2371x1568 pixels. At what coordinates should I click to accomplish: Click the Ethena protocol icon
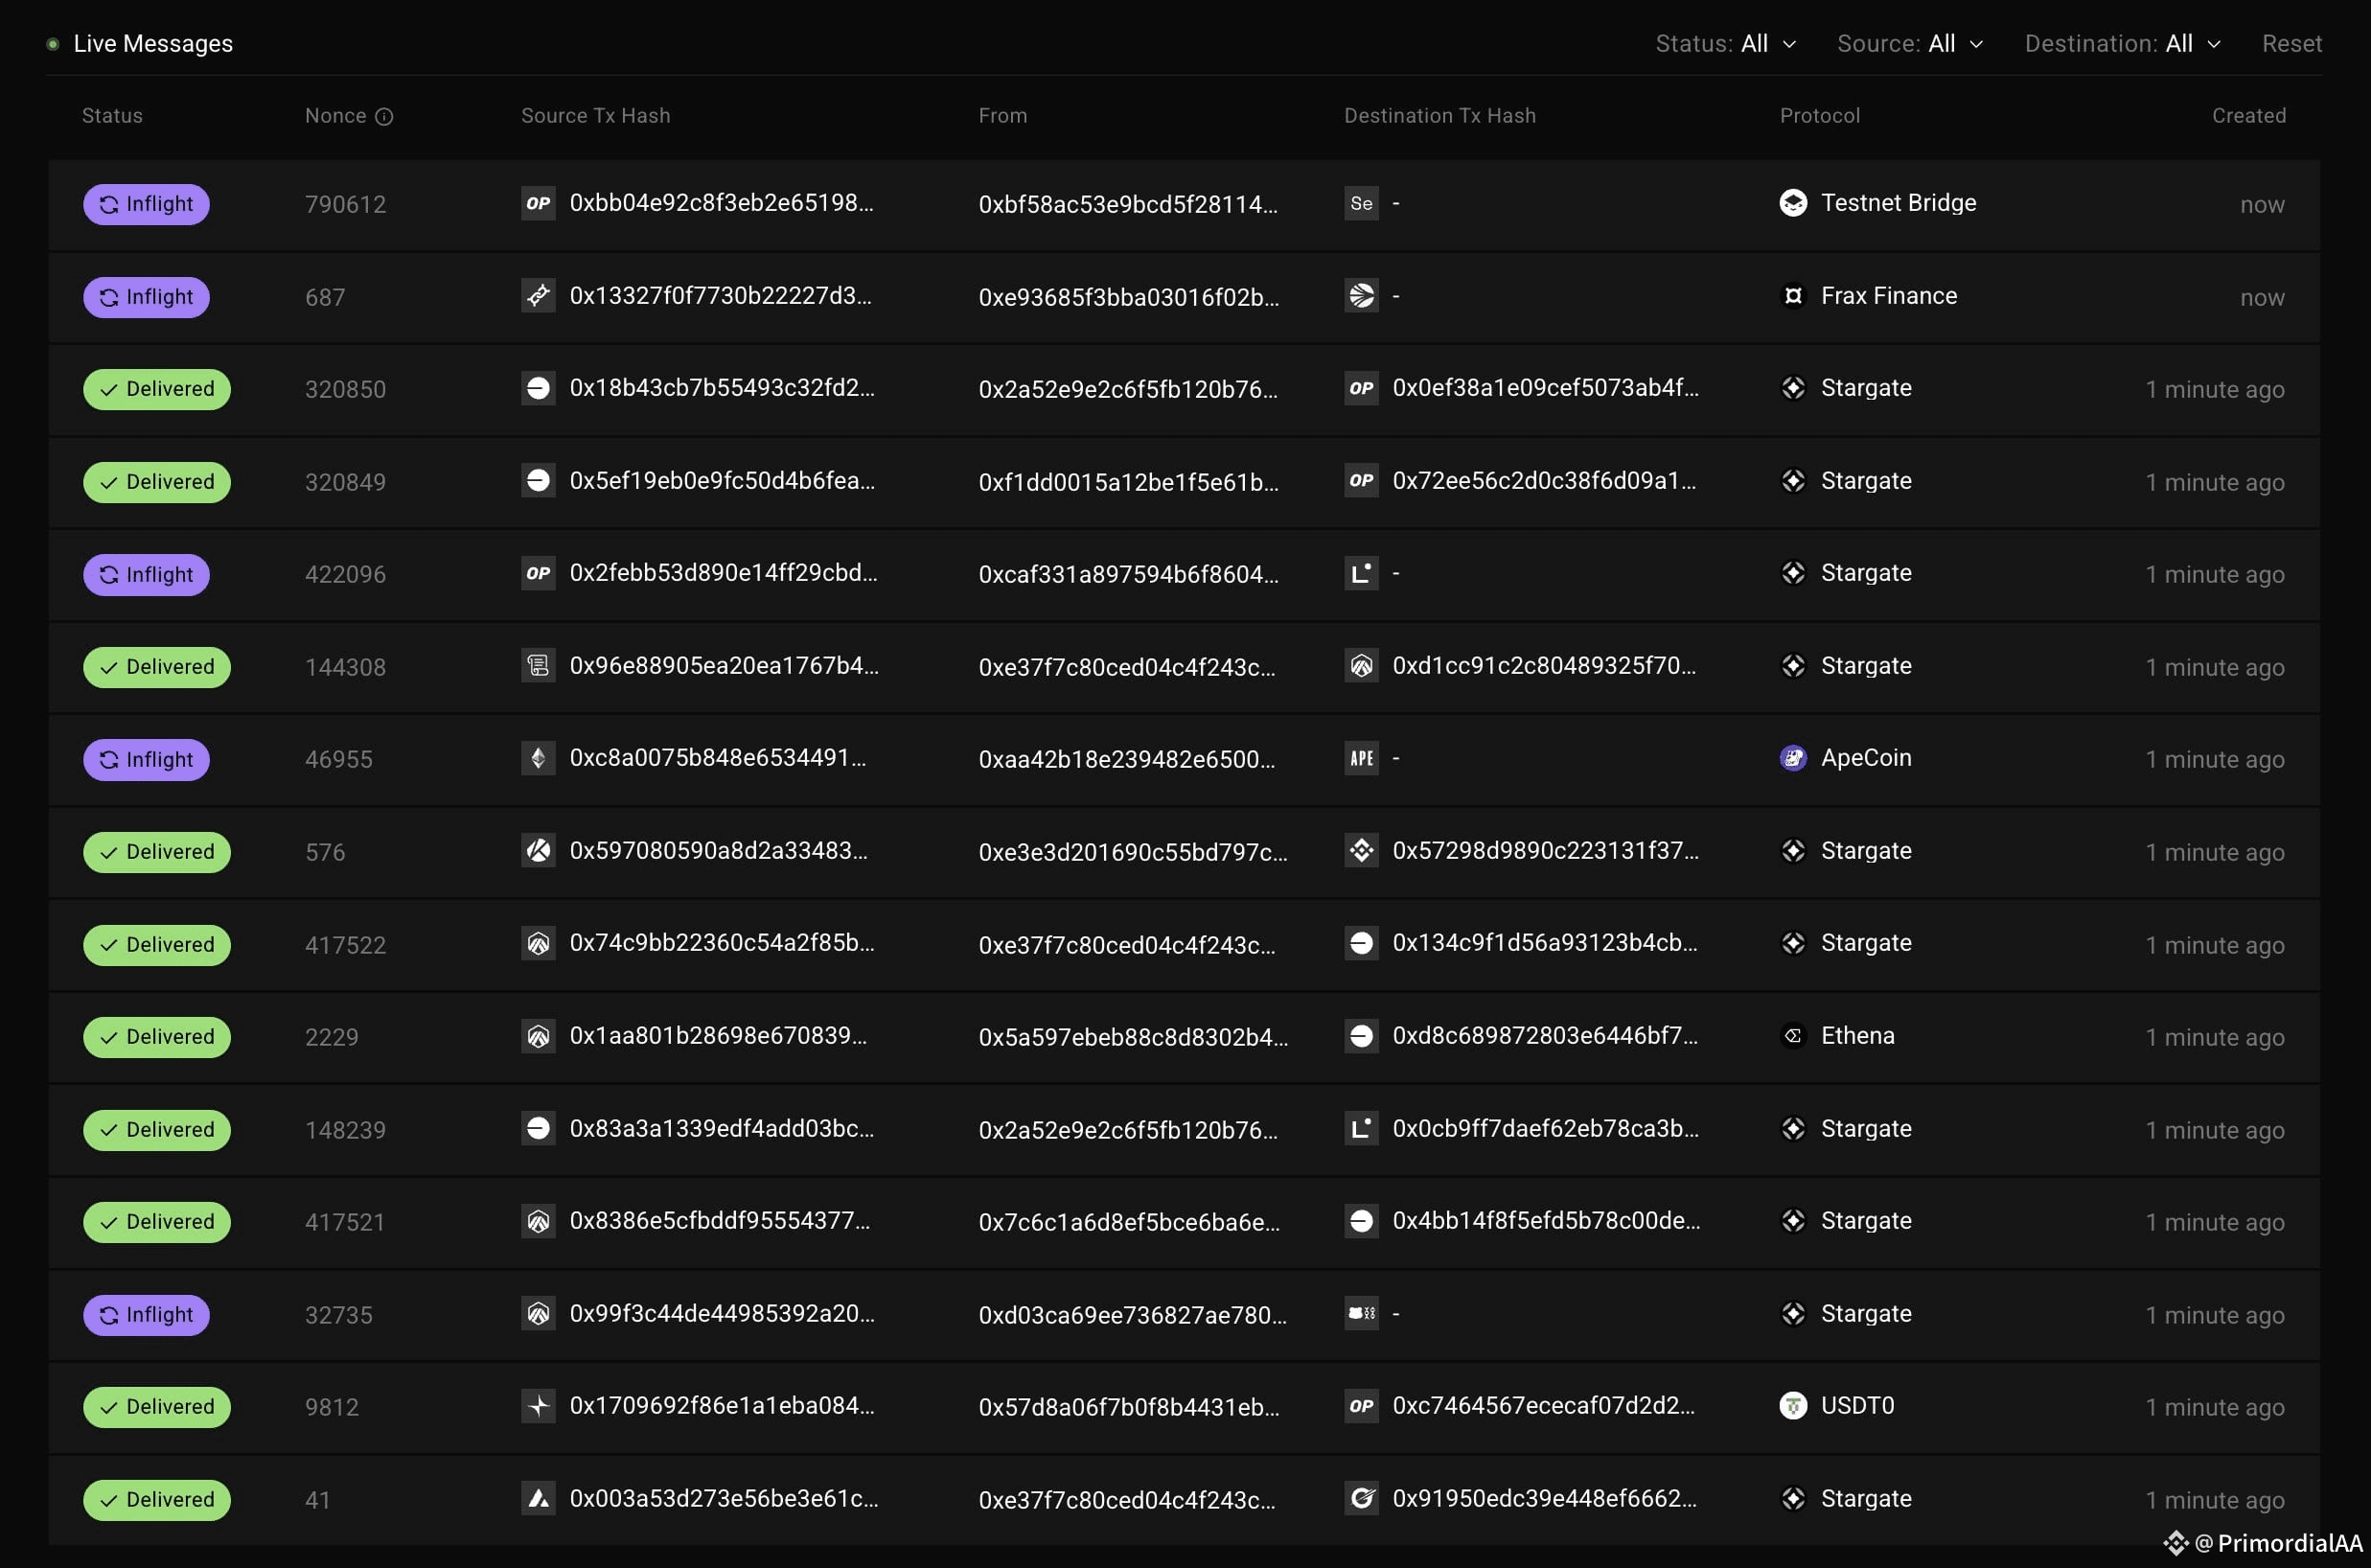(1793, 1036)
